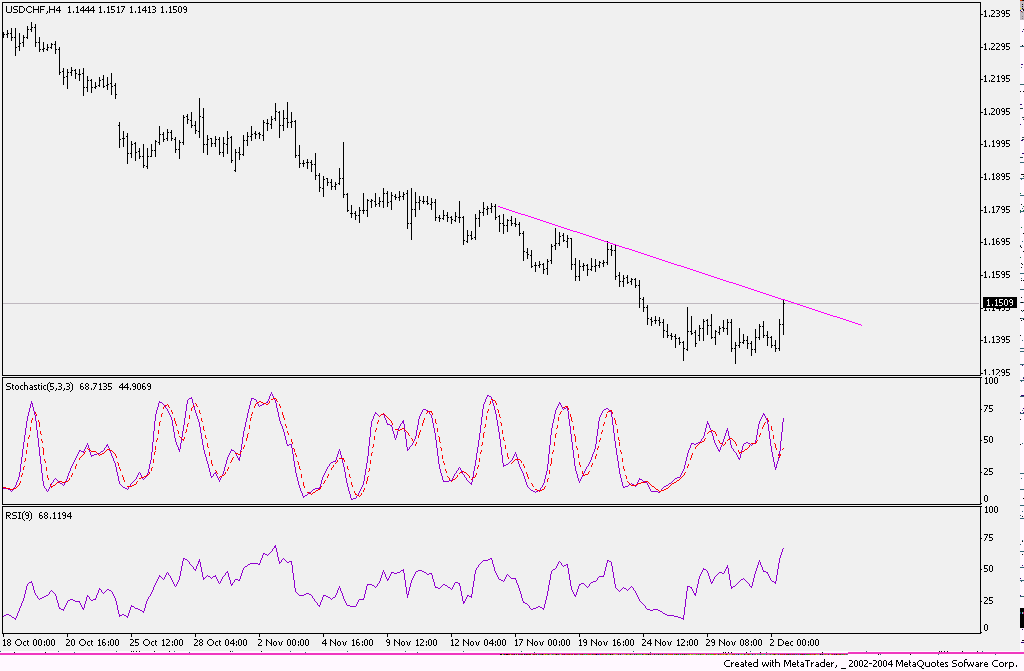The image size is (1024, 671).
Task: Click the 4 Nov 16:00 time label
Action: pyautogui.click(x=347, y=643)
